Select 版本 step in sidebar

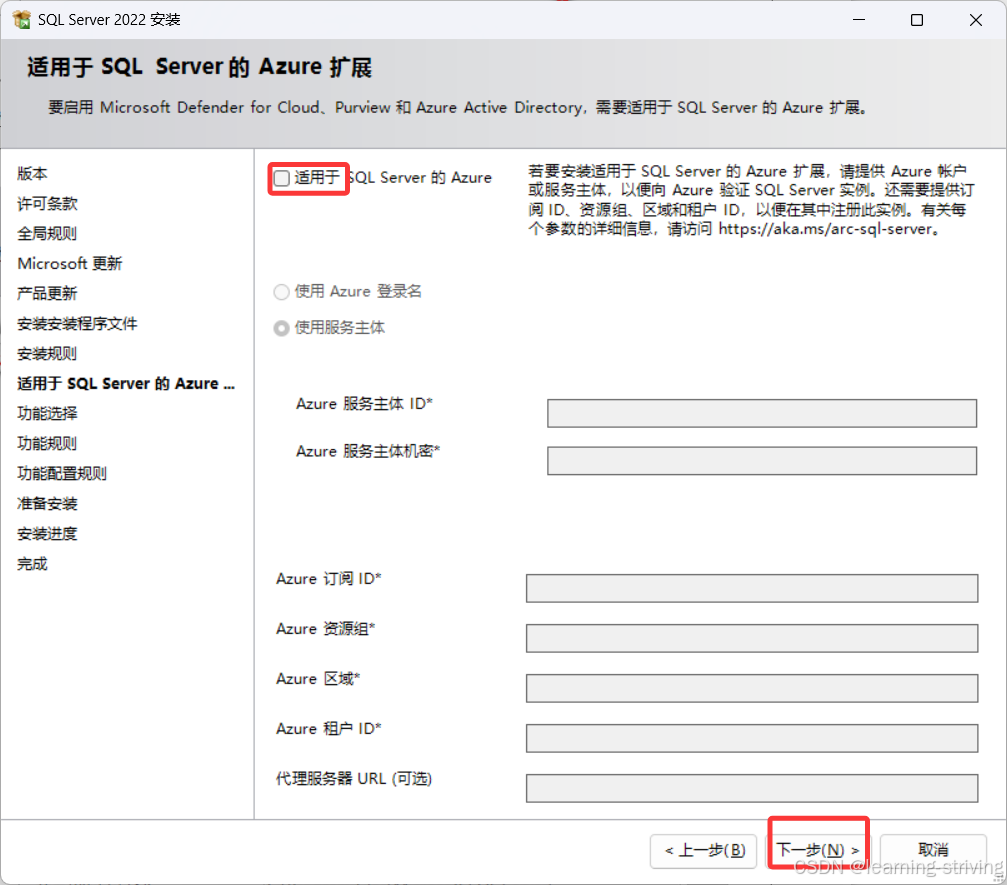[32, 173]
